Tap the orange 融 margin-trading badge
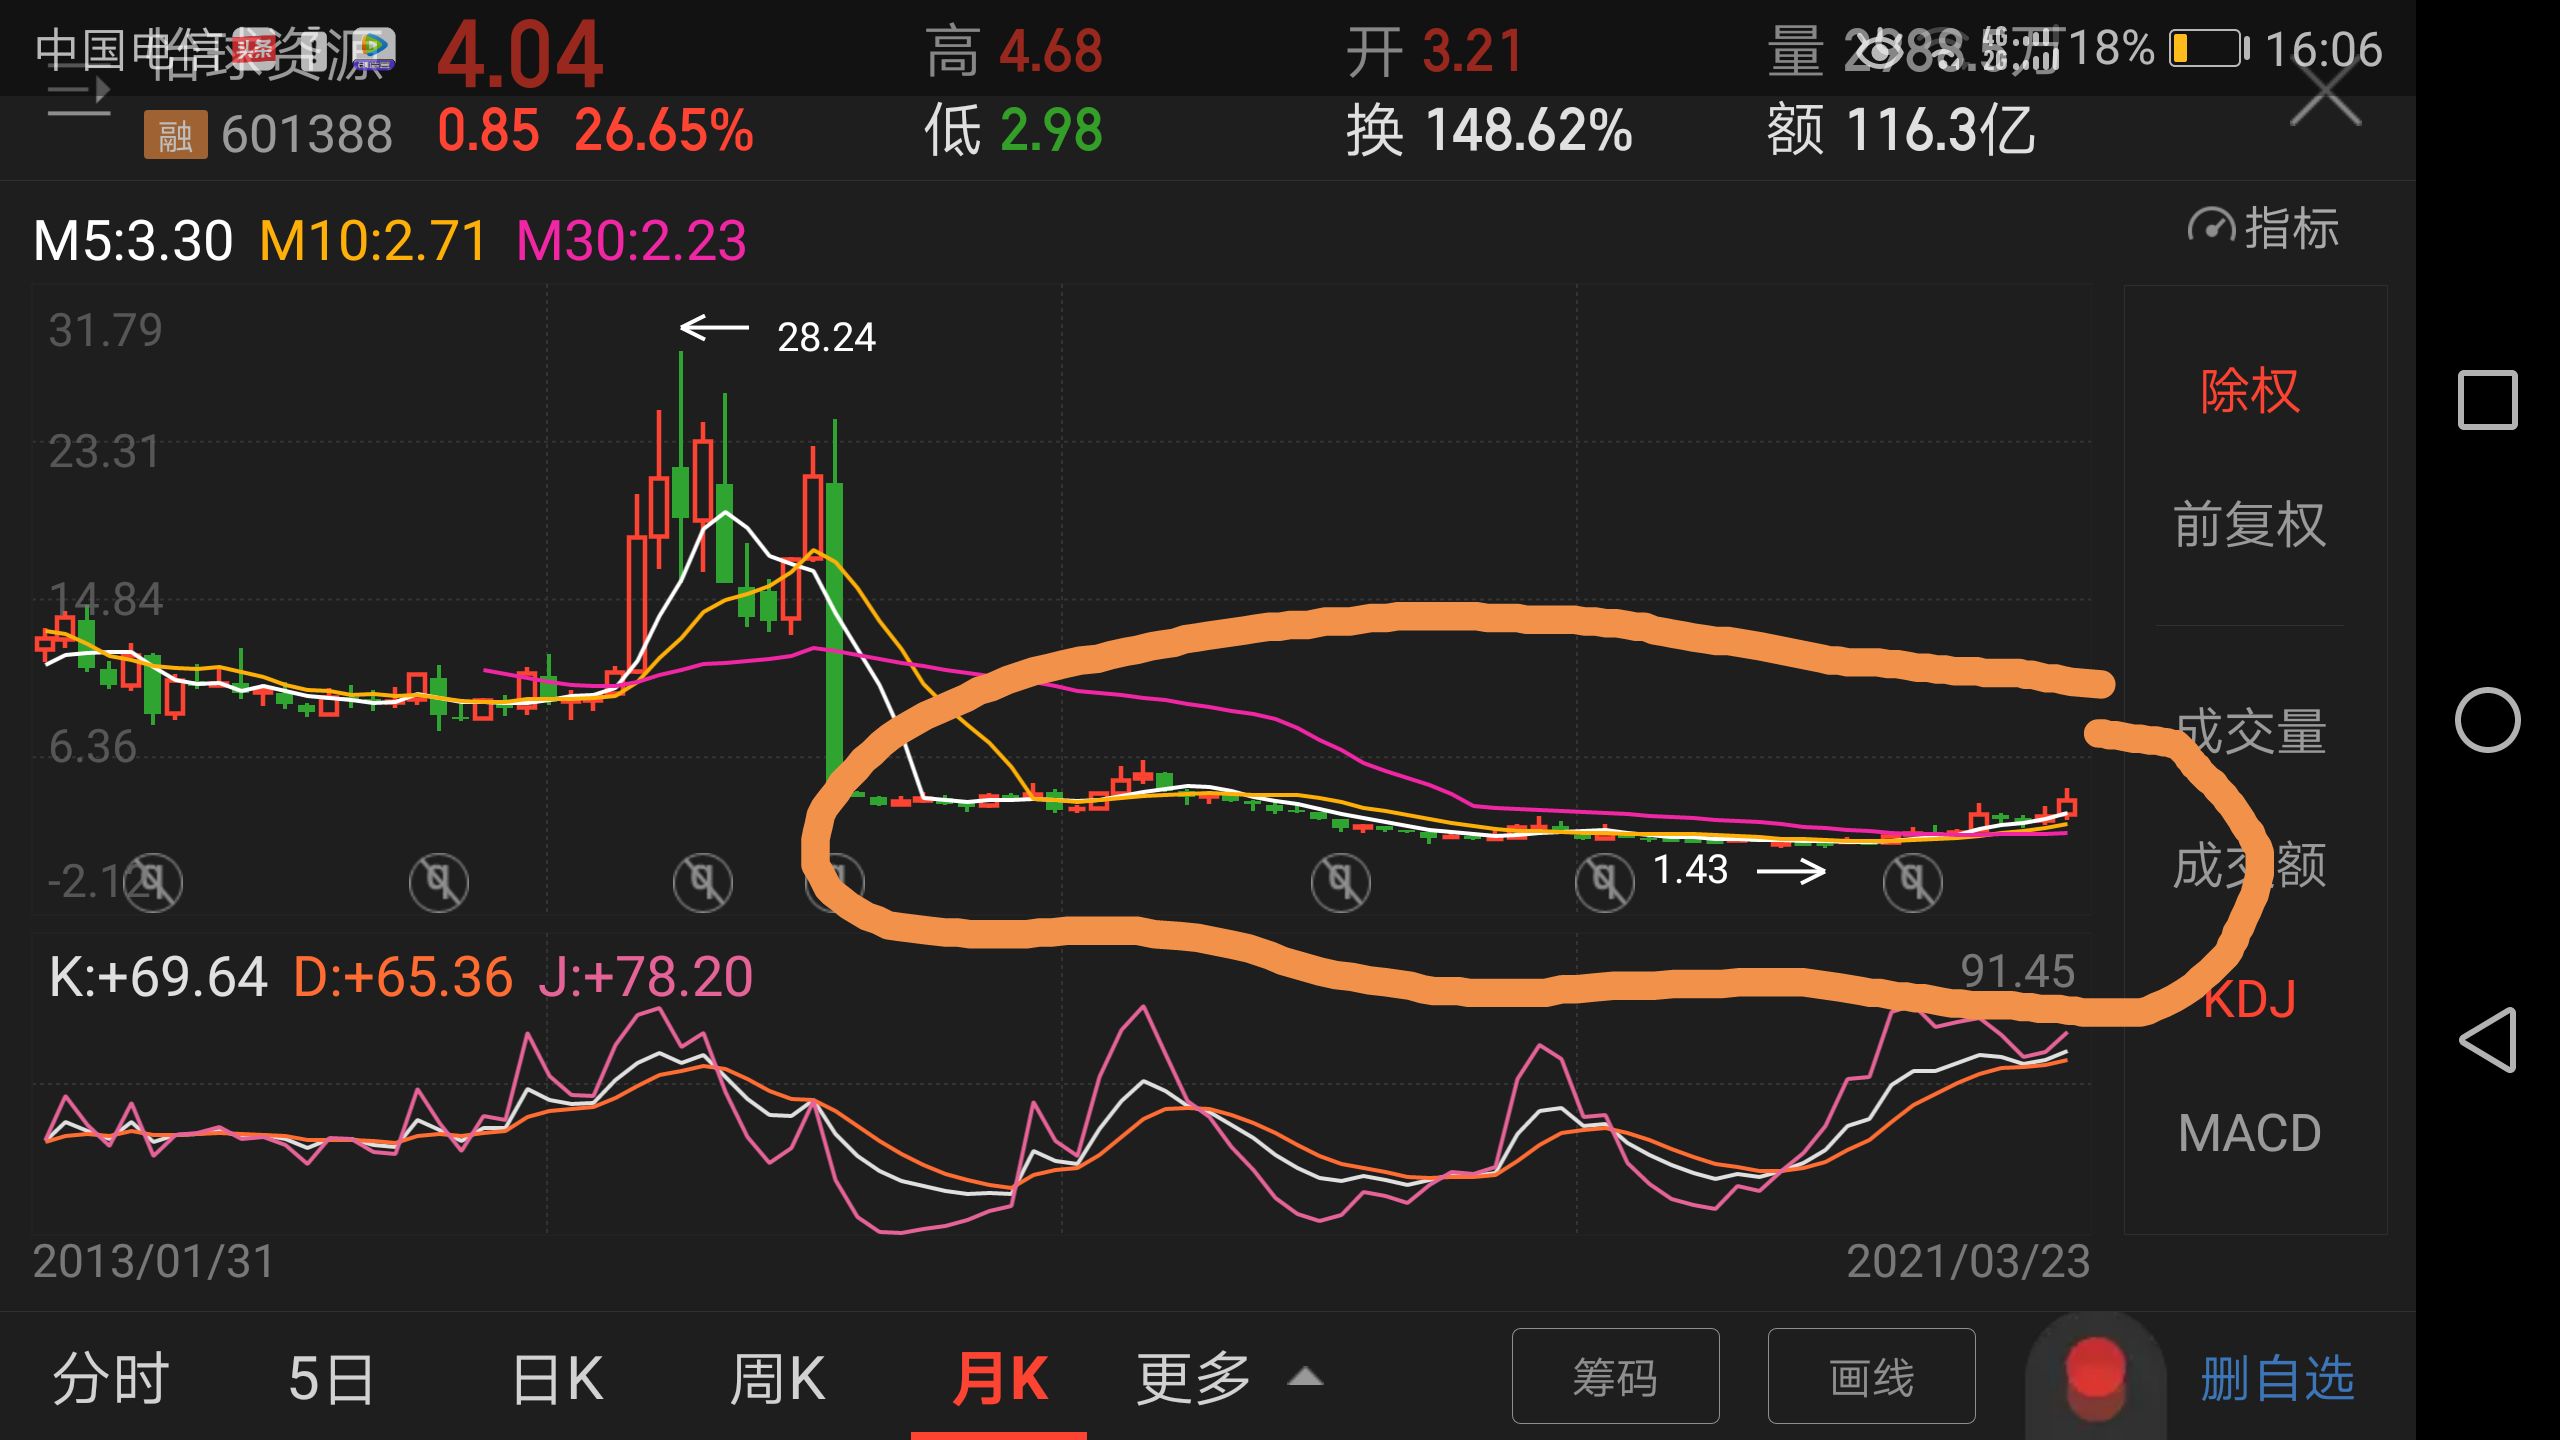The width and height of the screenshot is (2560, 1440). [176, 133]
